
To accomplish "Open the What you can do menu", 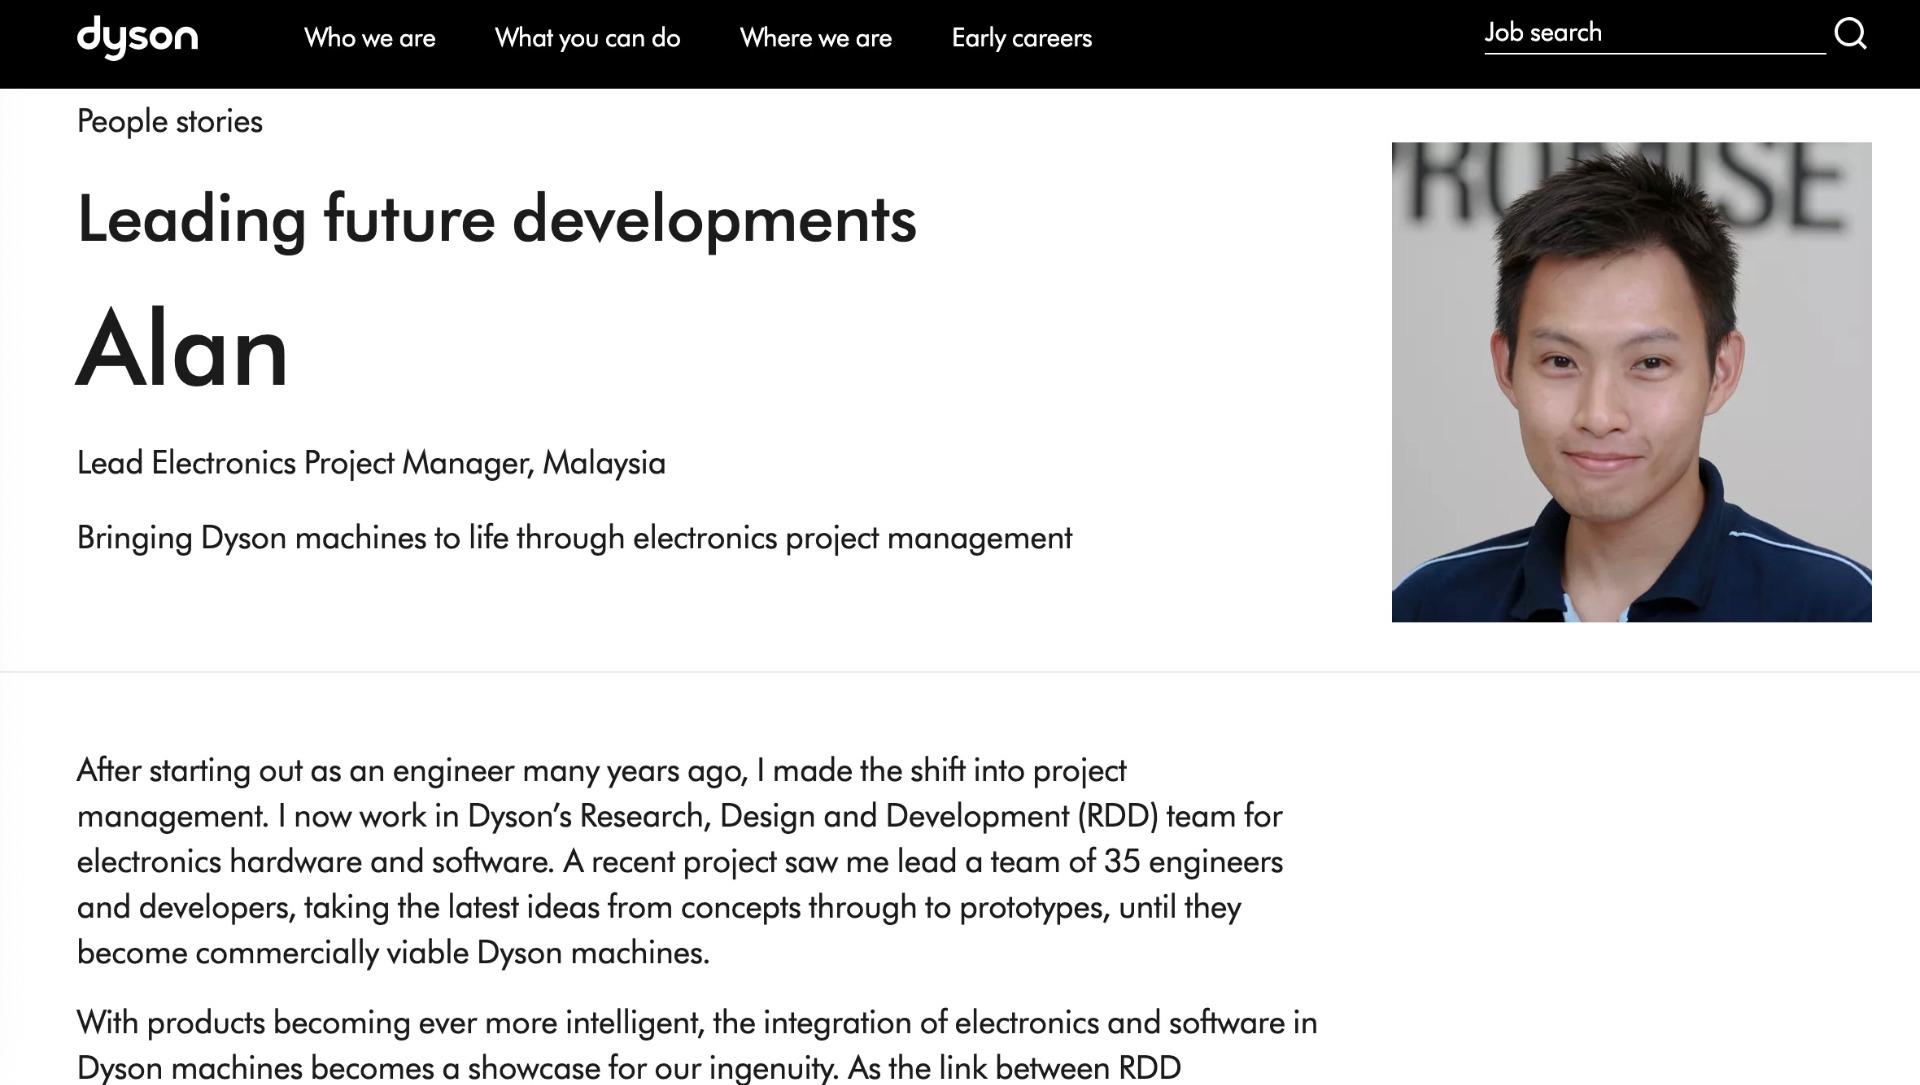I will pyautogui.click(x=587, y=38).
